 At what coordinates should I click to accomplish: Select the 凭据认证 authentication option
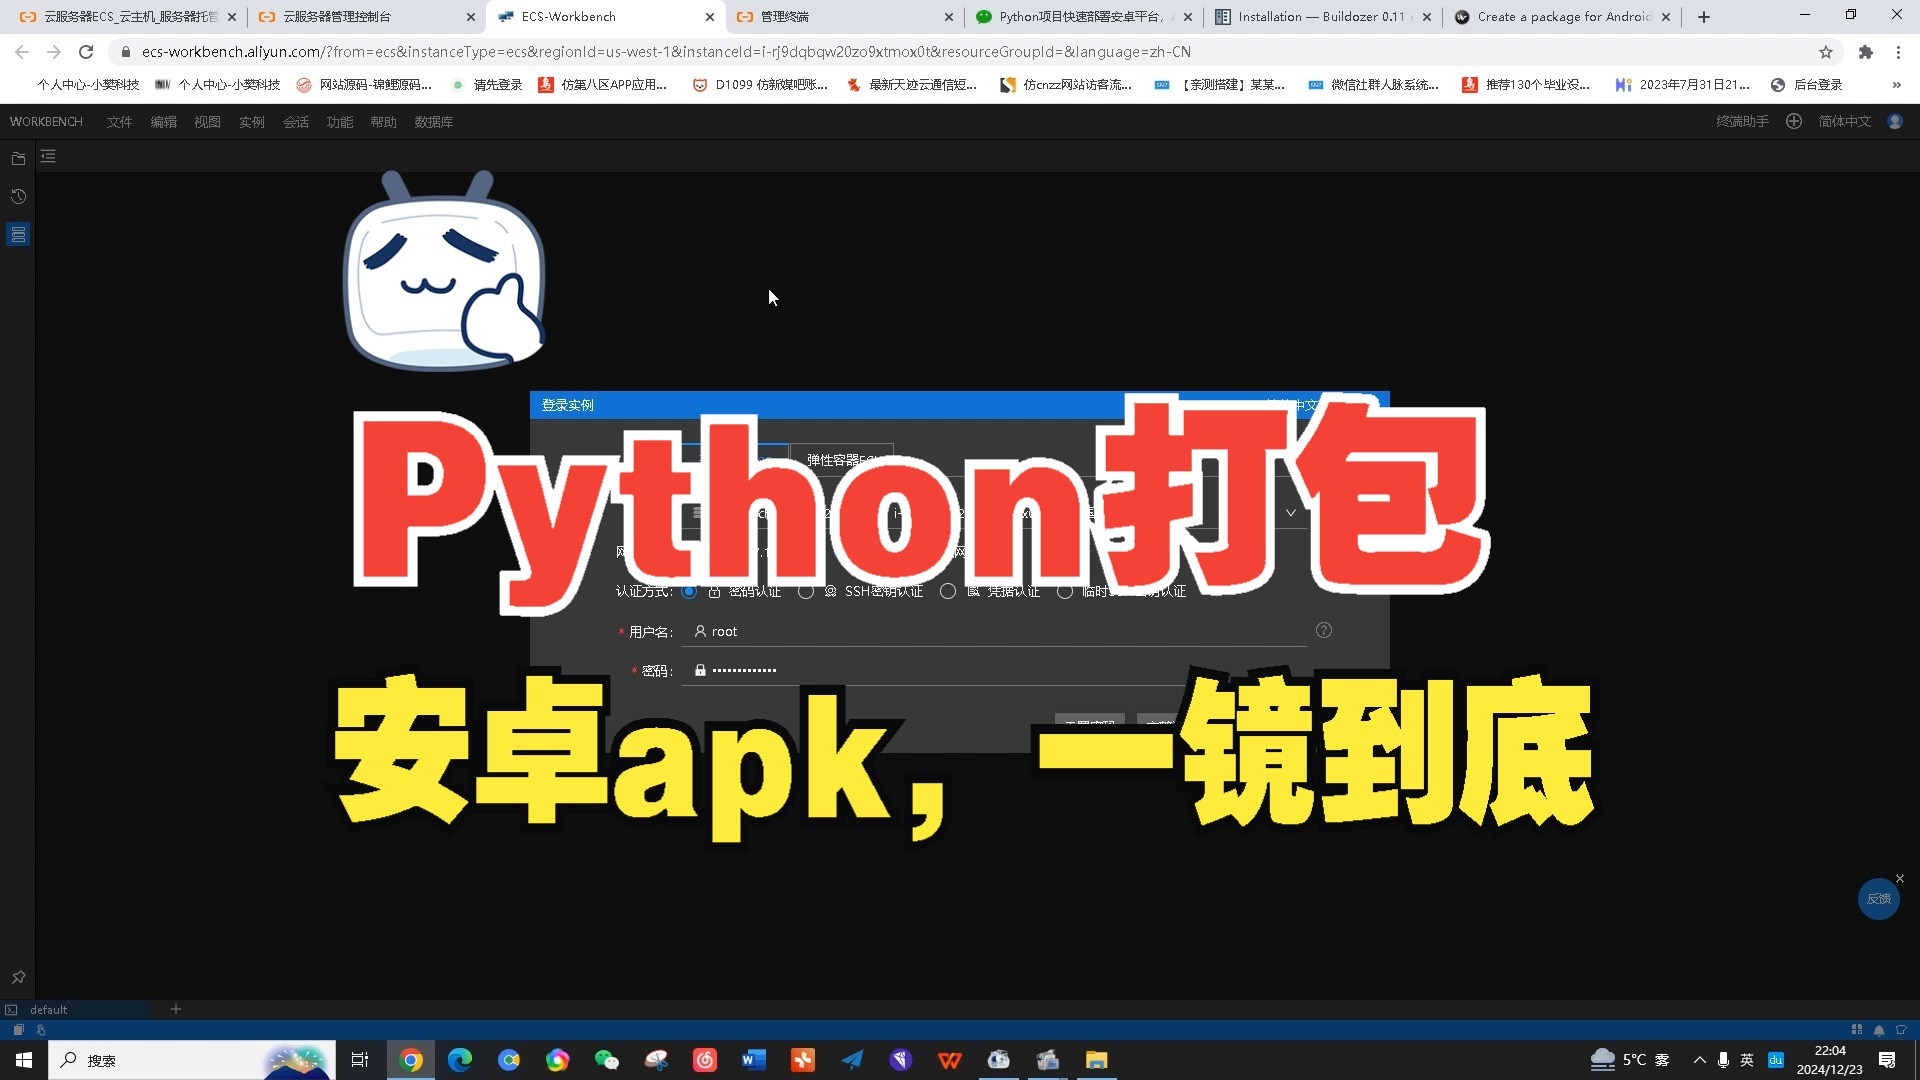click(x=948, y=591)
